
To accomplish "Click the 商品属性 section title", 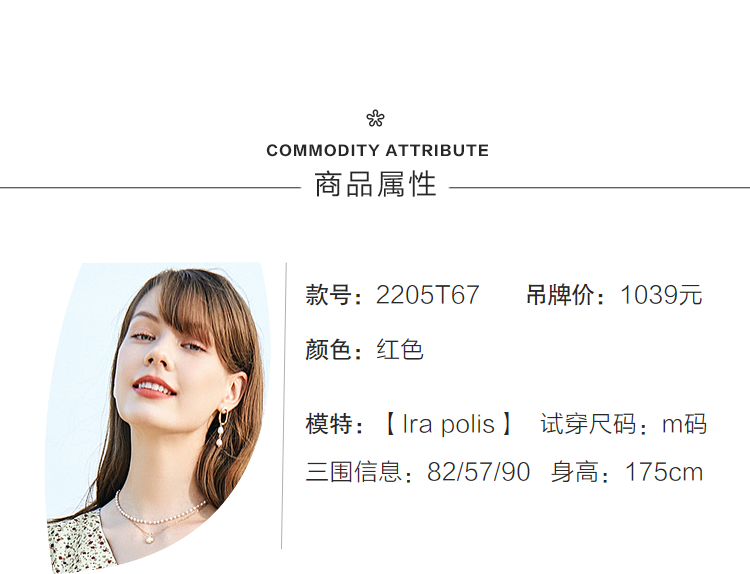I will [x=375, y=186].
